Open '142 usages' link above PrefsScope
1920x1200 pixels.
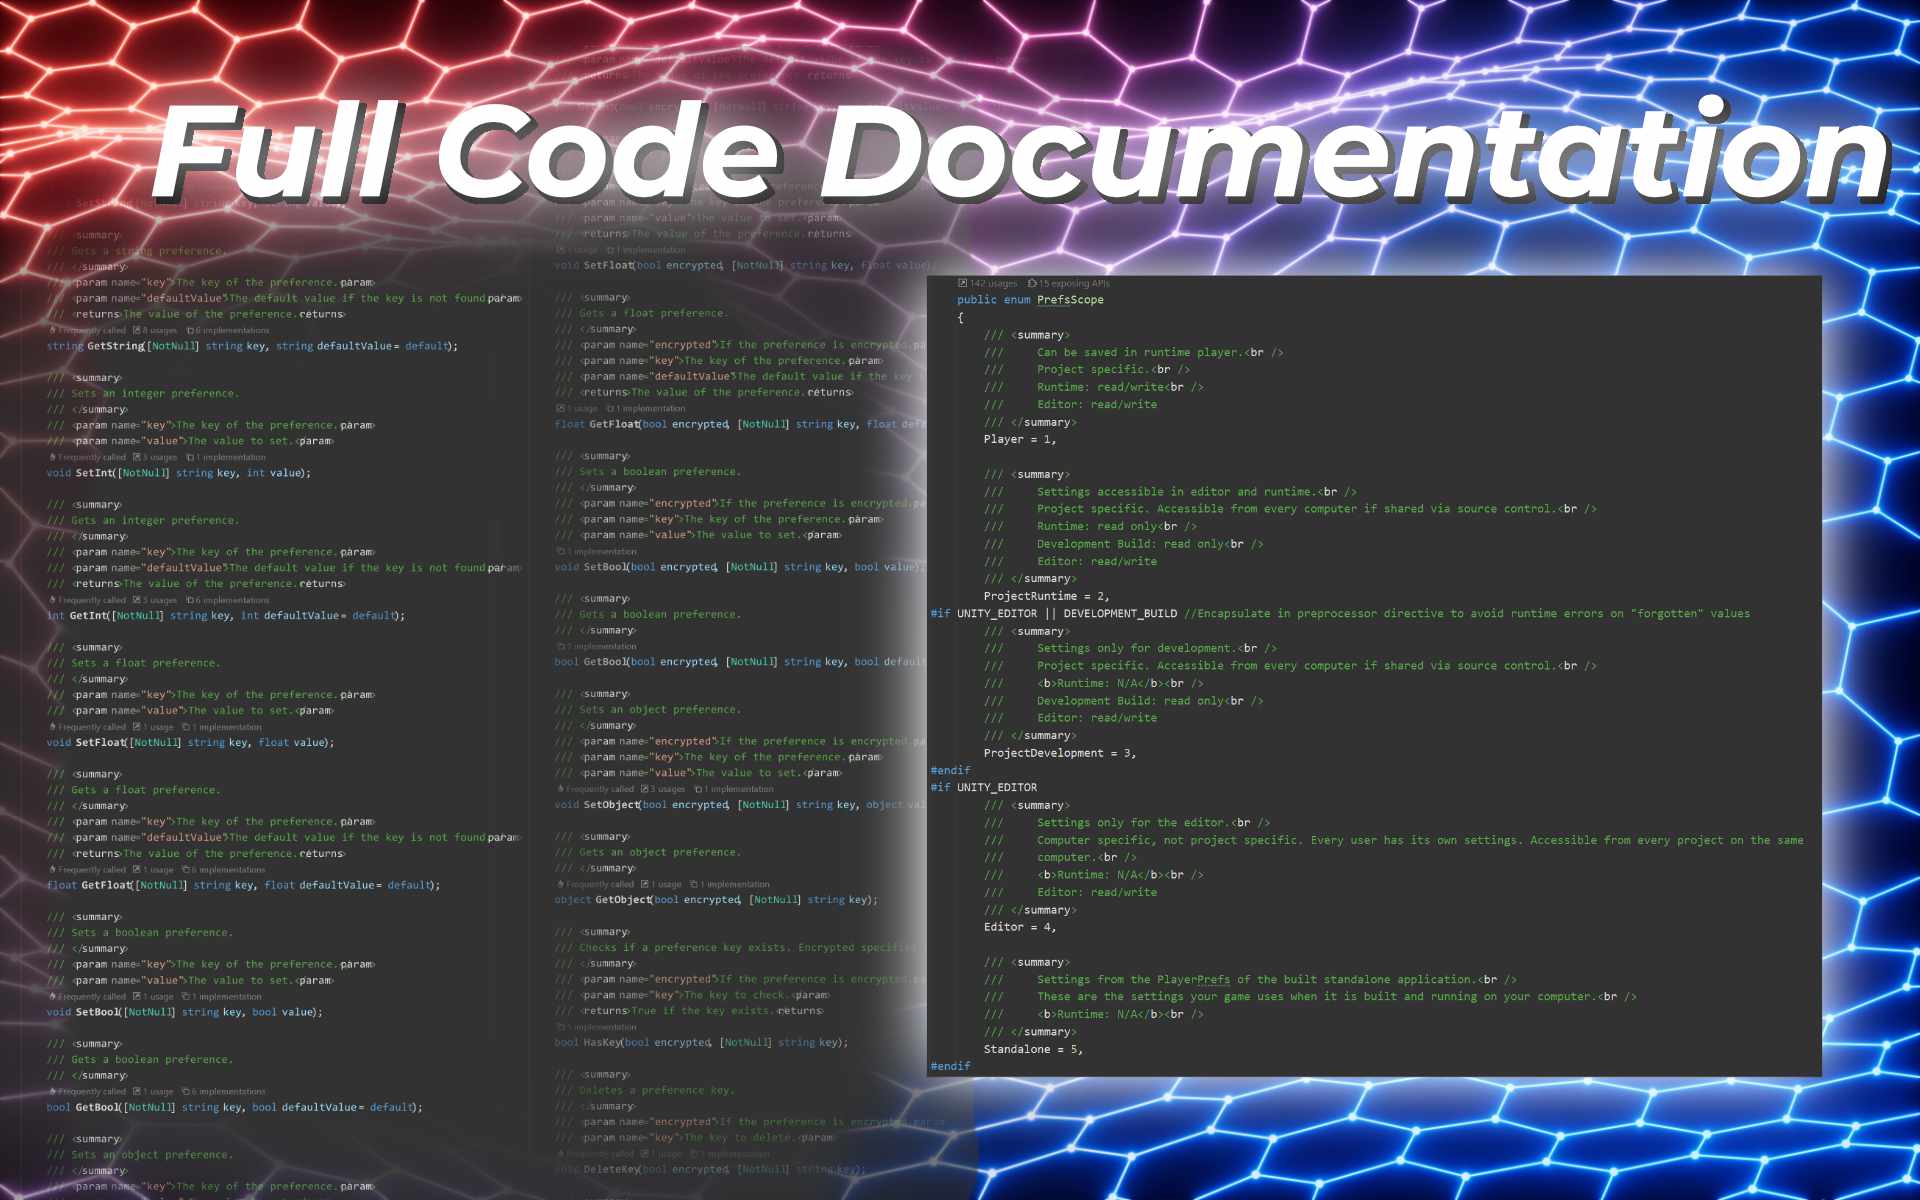[x=993, y=283]
